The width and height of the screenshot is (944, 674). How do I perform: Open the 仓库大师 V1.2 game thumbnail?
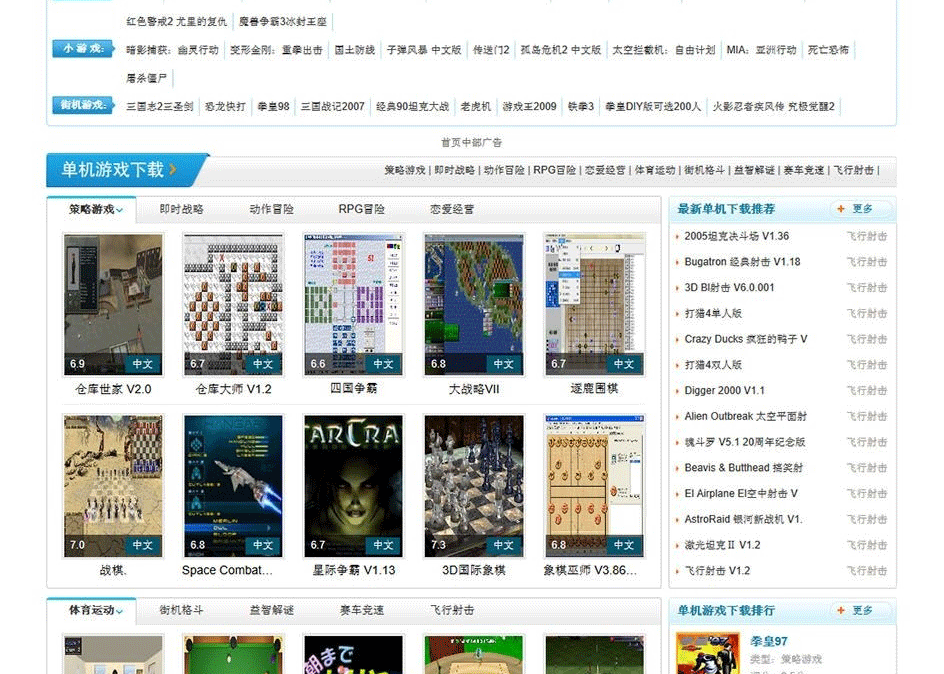click(x=233, y=305)
